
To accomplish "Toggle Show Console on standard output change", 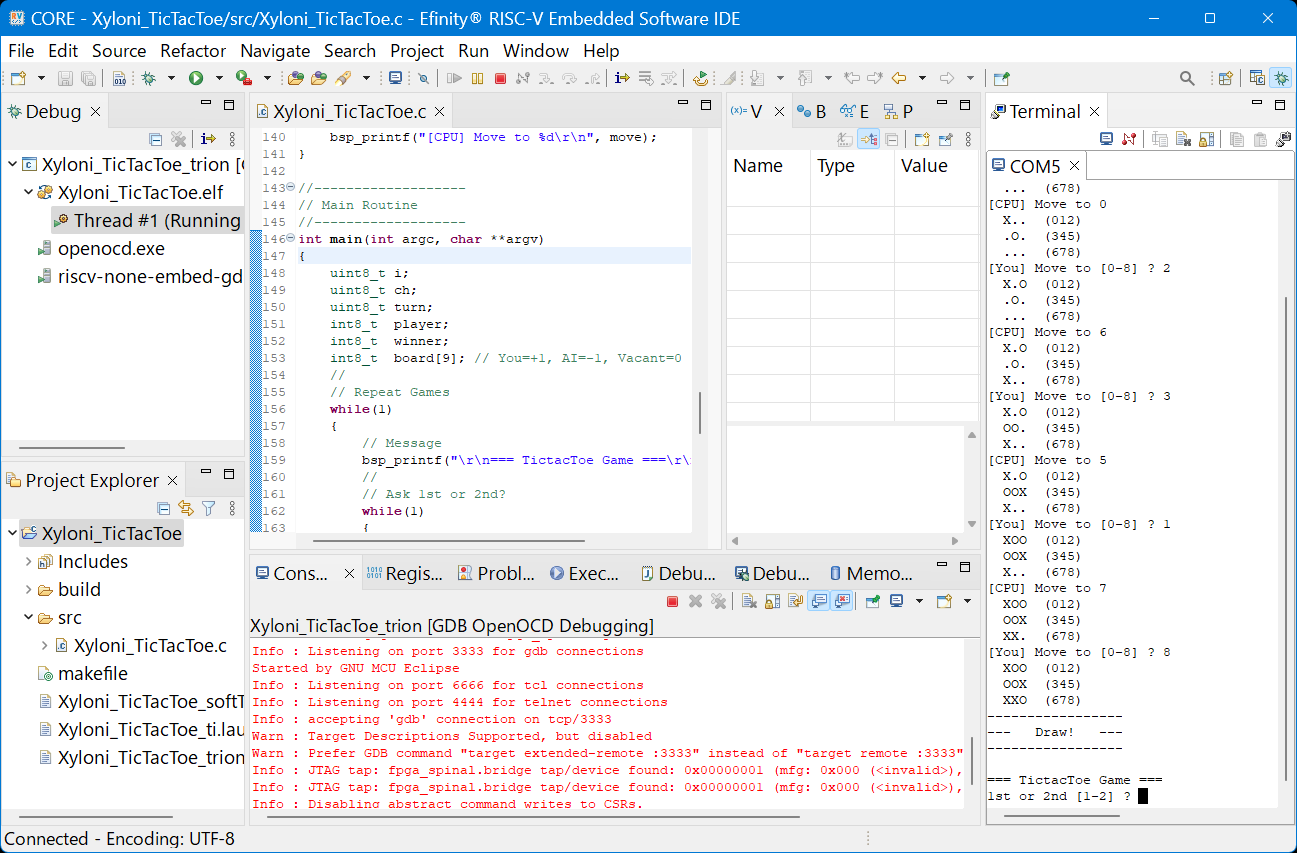I will tap(819, 601).
